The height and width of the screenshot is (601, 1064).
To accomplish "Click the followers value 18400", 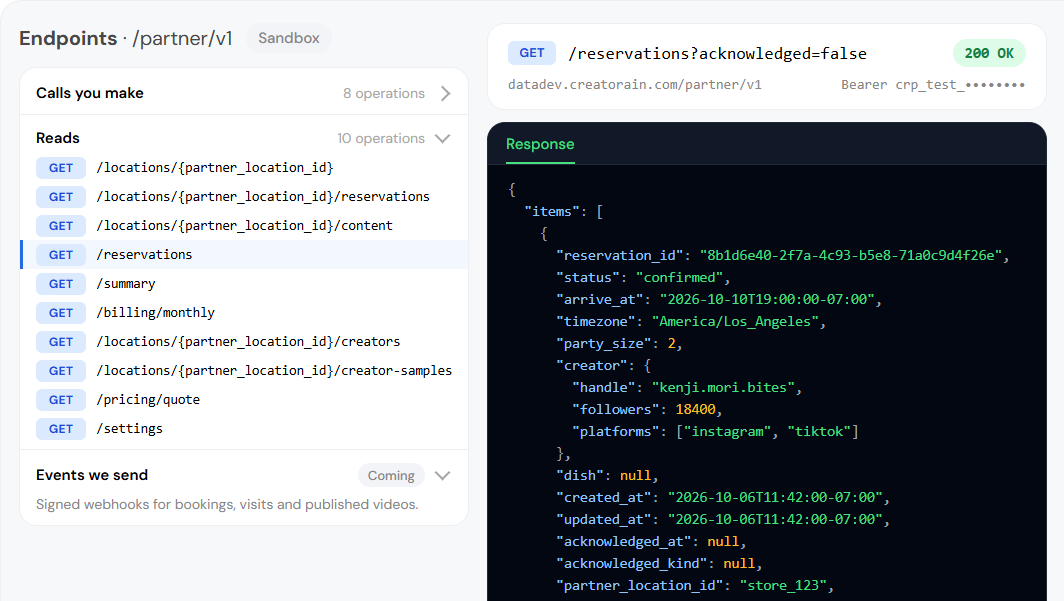I will (x=696, y=410).
